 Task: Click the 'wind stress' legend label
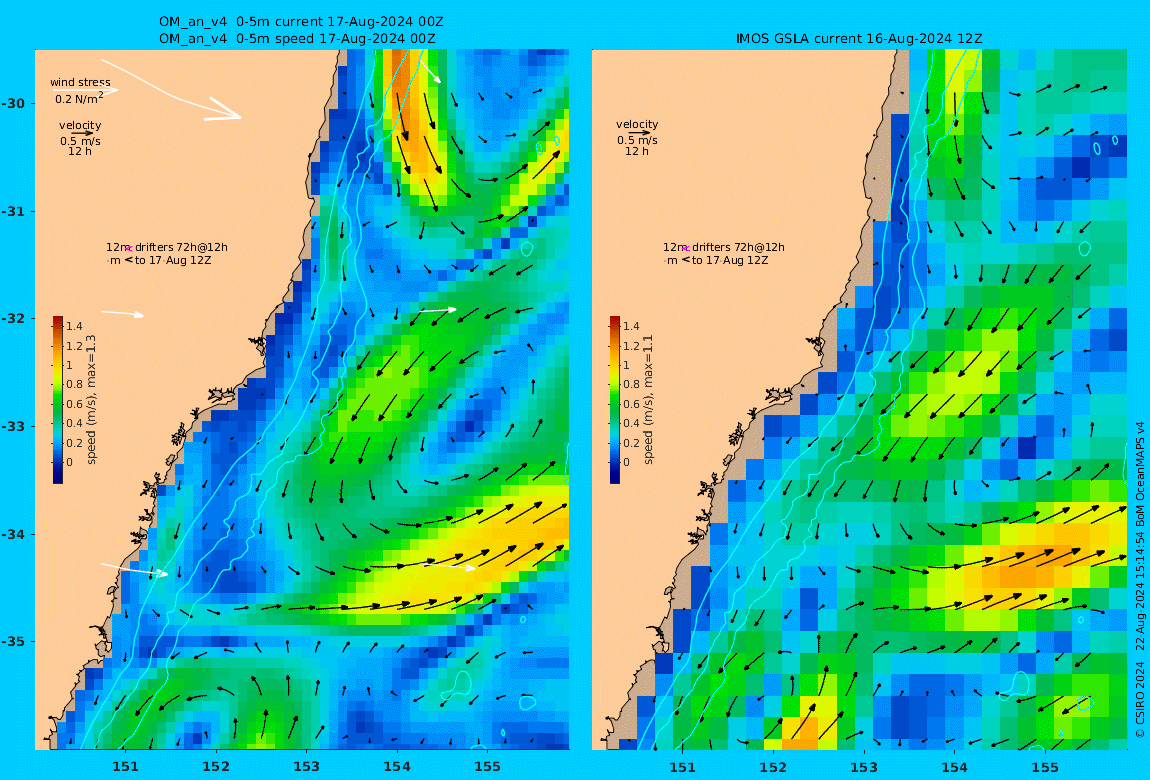point(81,82)
